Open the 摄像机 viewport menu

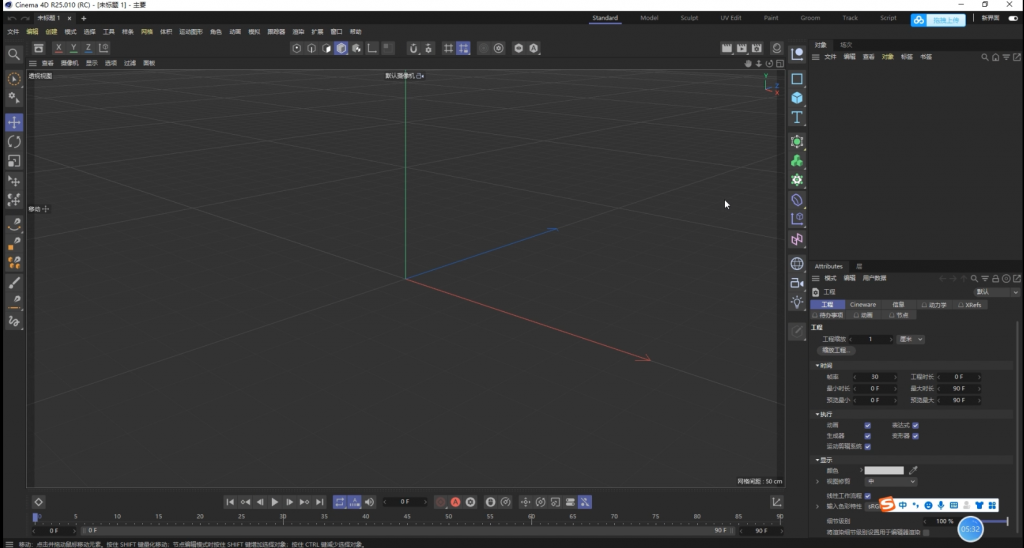[69, 63]
